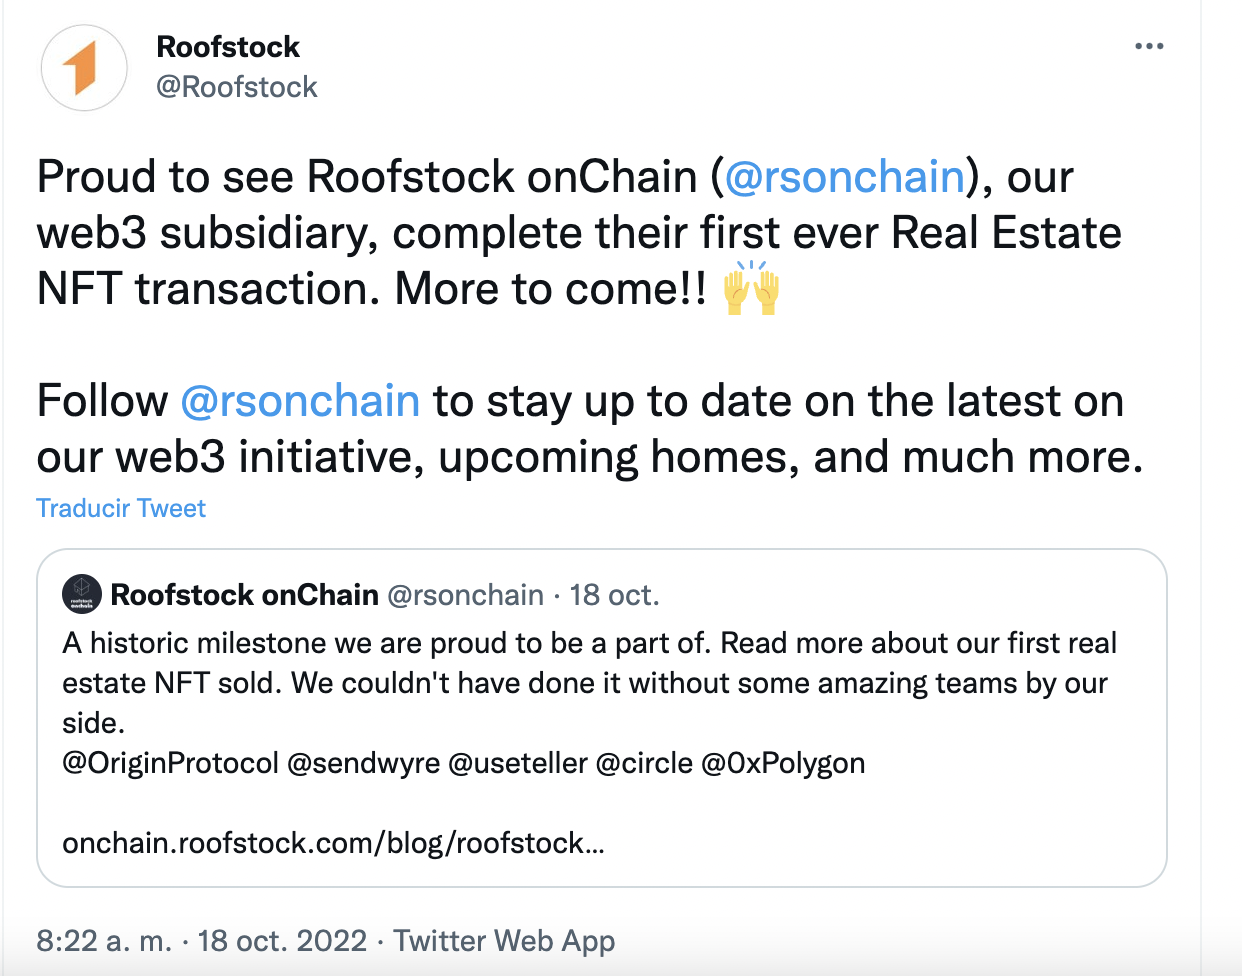Click the Roofstock onChain small avatar
The image size is (1242, 976).
click(x=82, y=594)
